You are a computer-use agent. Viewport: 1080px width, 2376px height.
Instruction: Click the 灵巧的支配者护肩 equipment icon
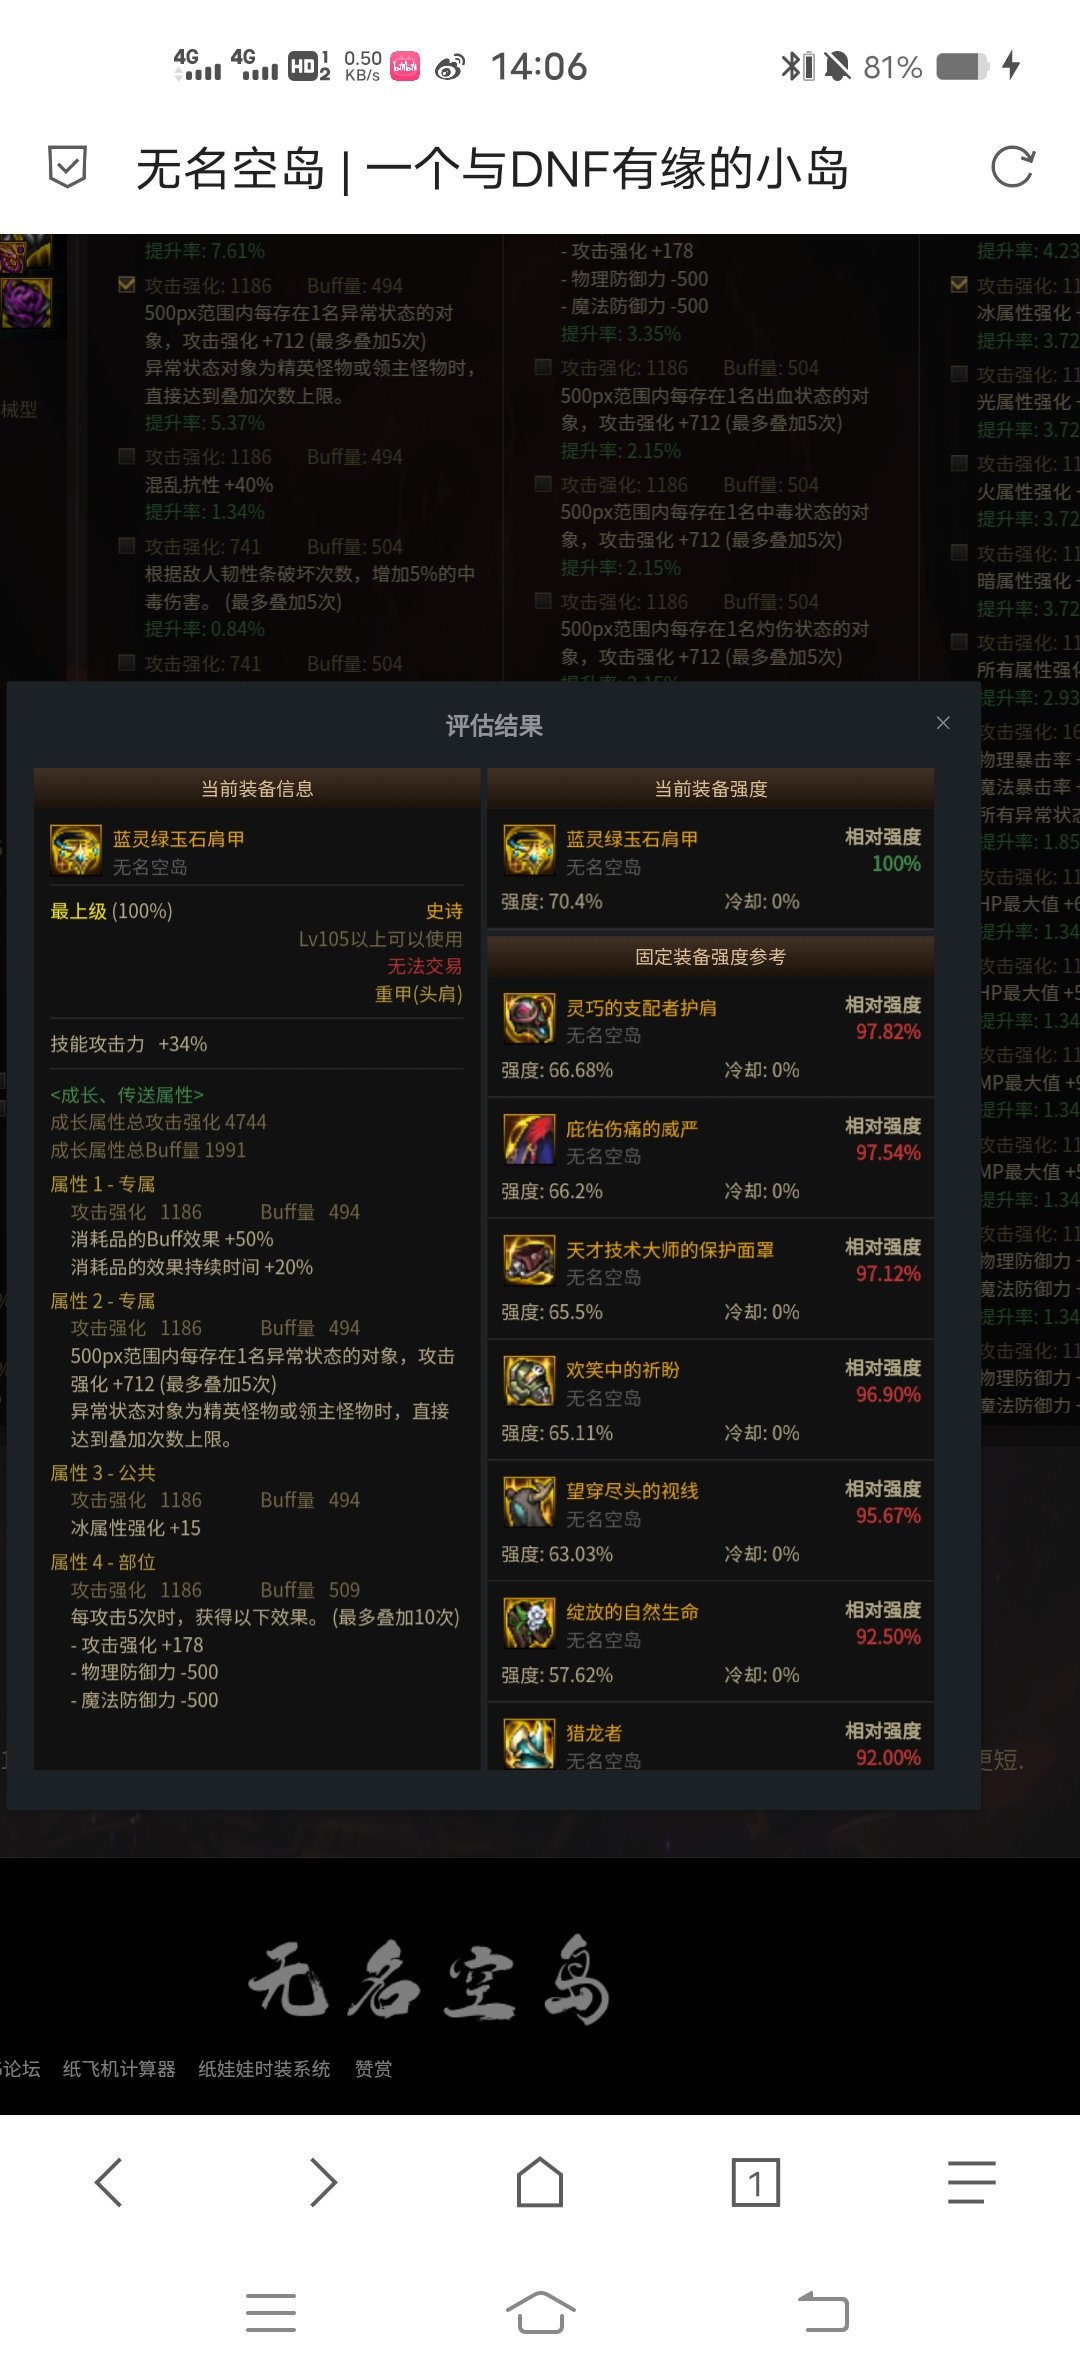point(529,1019)
